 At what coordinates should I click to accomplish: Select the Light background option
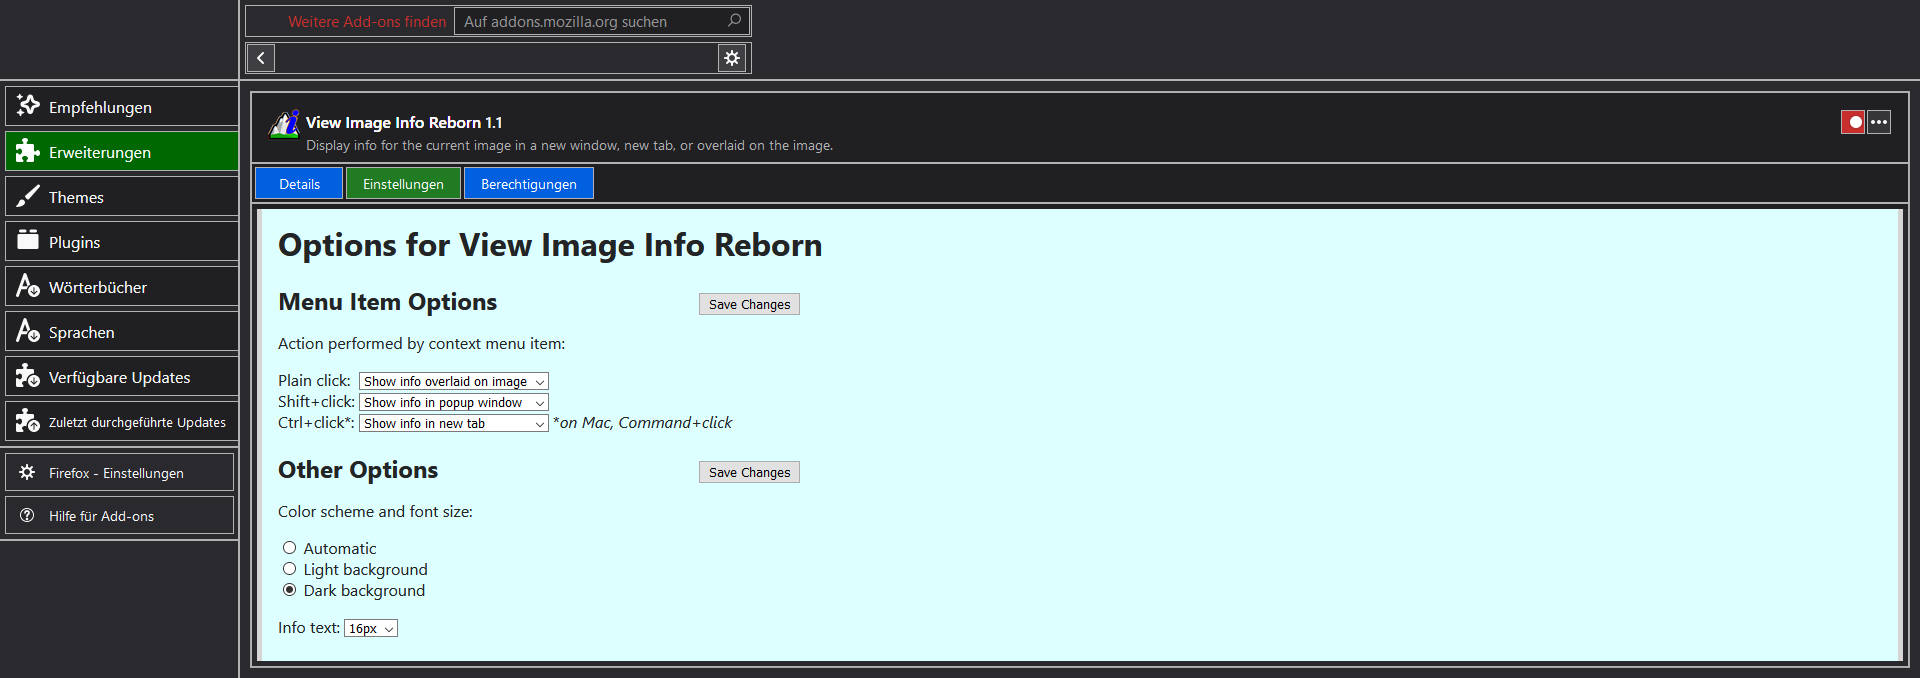coord(289,569)
